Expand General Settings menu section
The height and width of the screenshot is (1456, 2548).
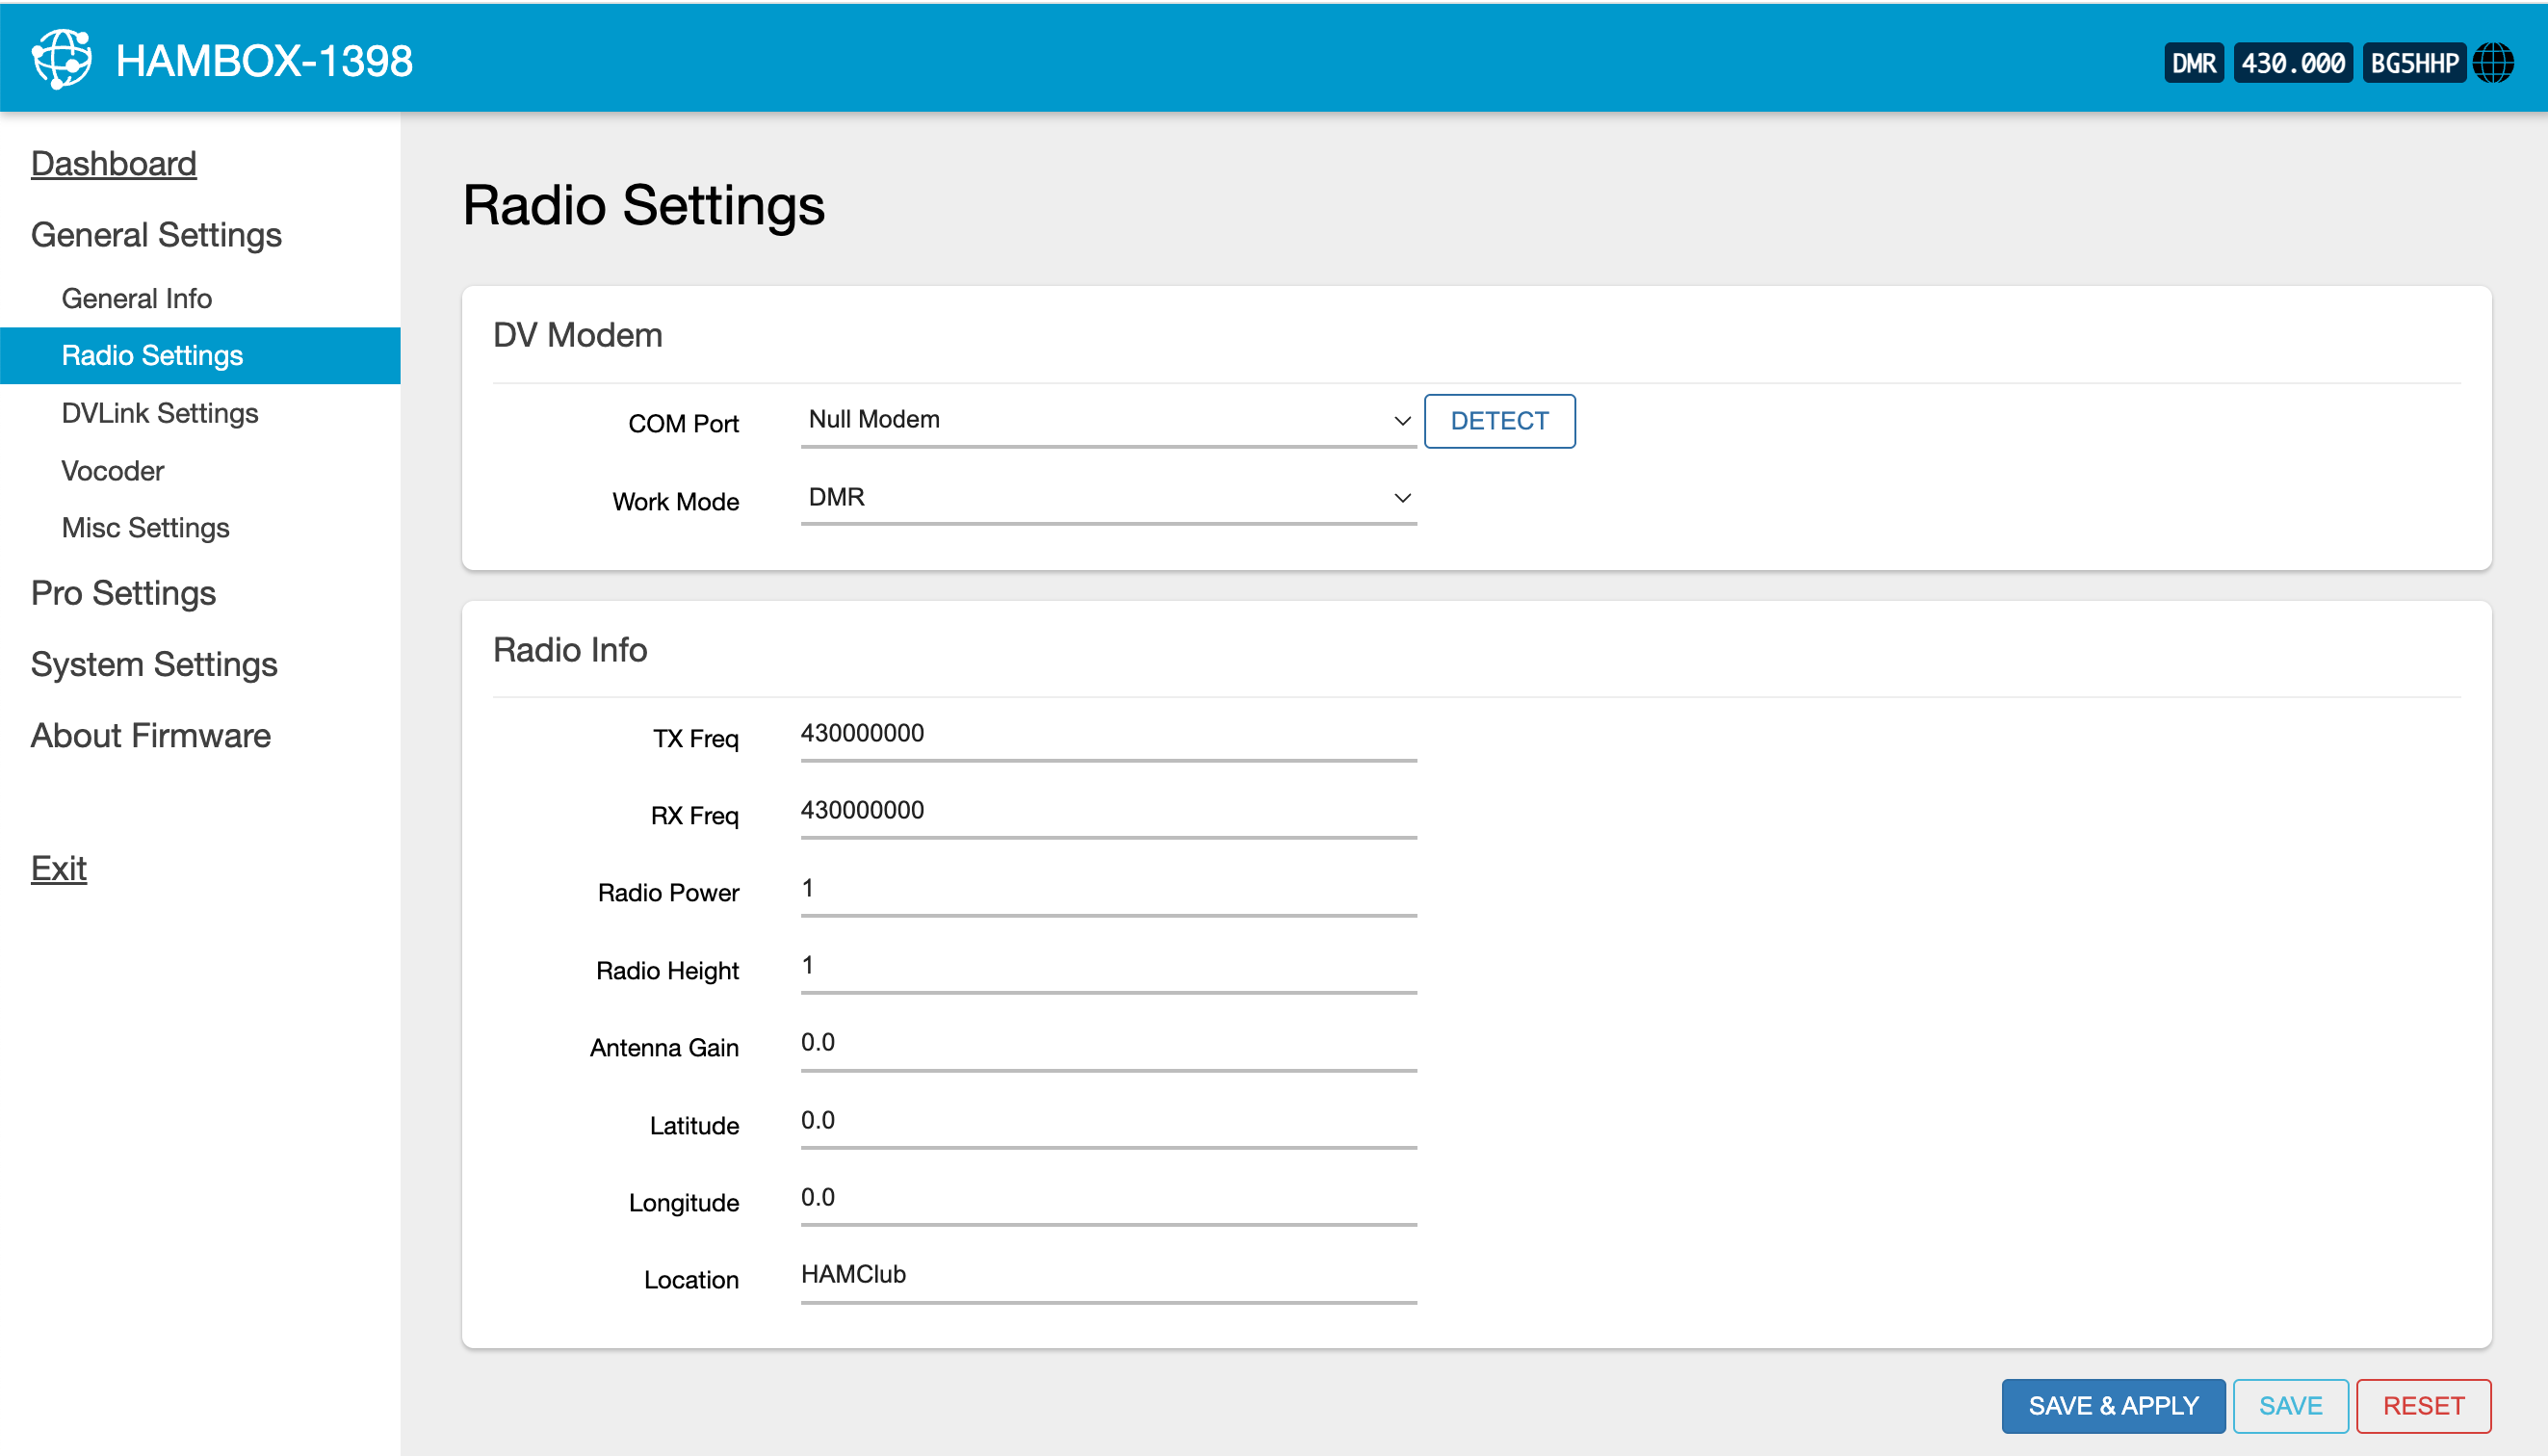pyautogui.click(x=156, y=235)
